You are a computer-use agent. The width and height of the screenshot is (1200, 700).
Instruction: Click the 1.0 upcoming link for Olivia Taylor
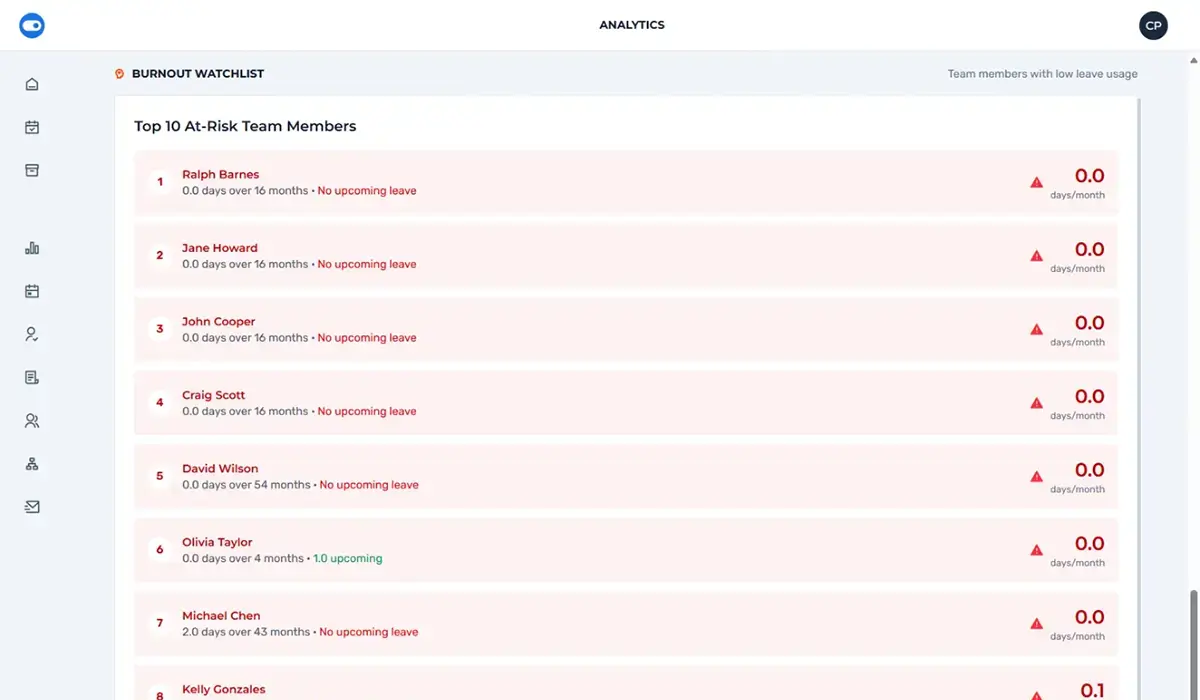347,558
